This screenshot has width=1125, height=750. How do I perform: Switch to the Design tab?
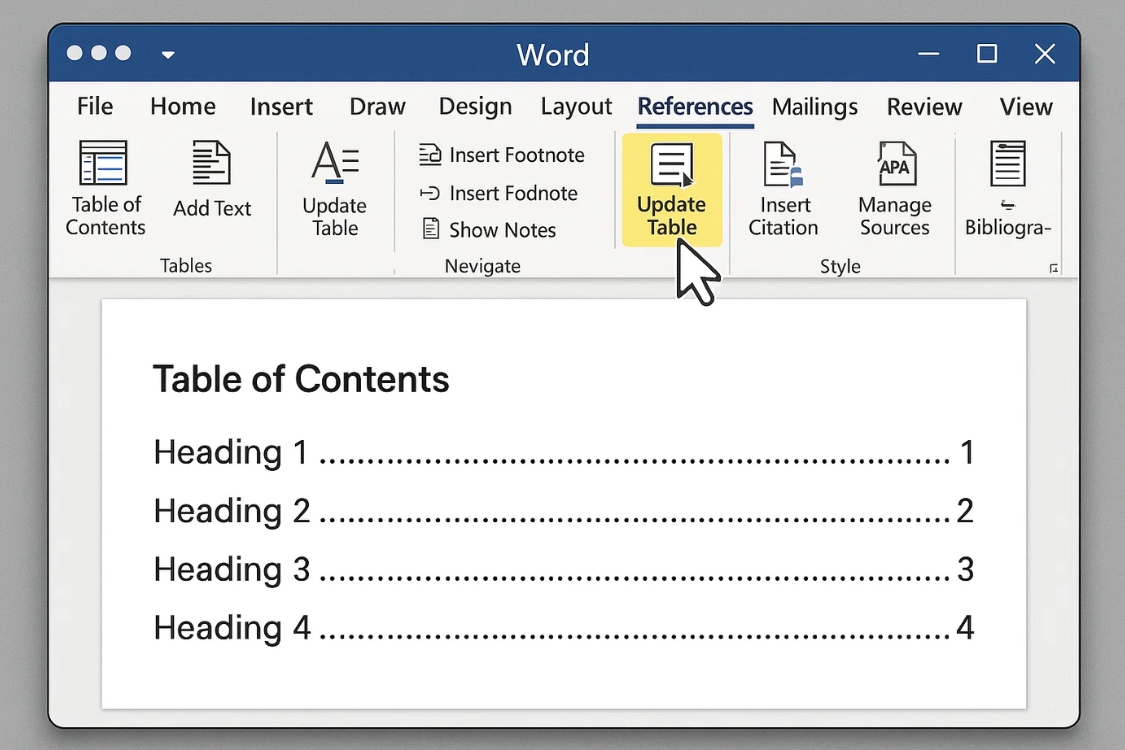point(475,107)
